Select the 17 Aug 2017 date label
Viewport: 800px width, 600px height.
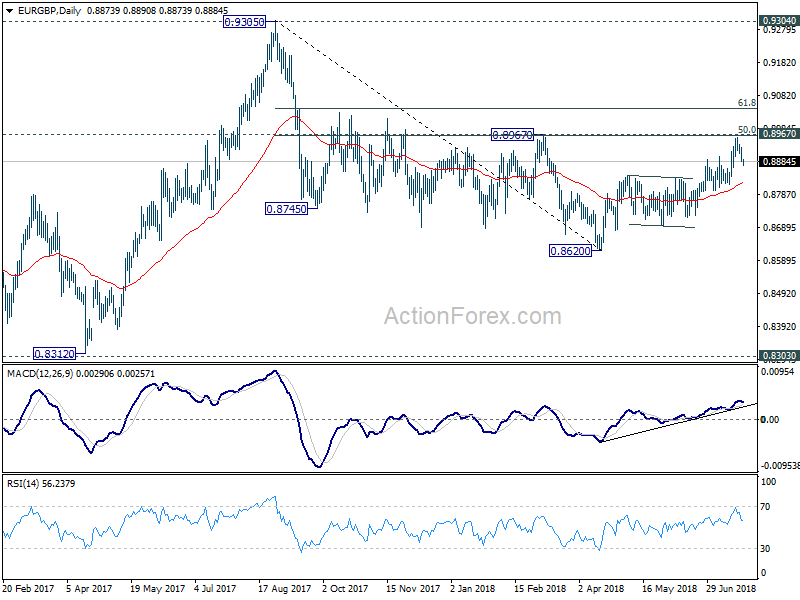[x=284, y=588]
